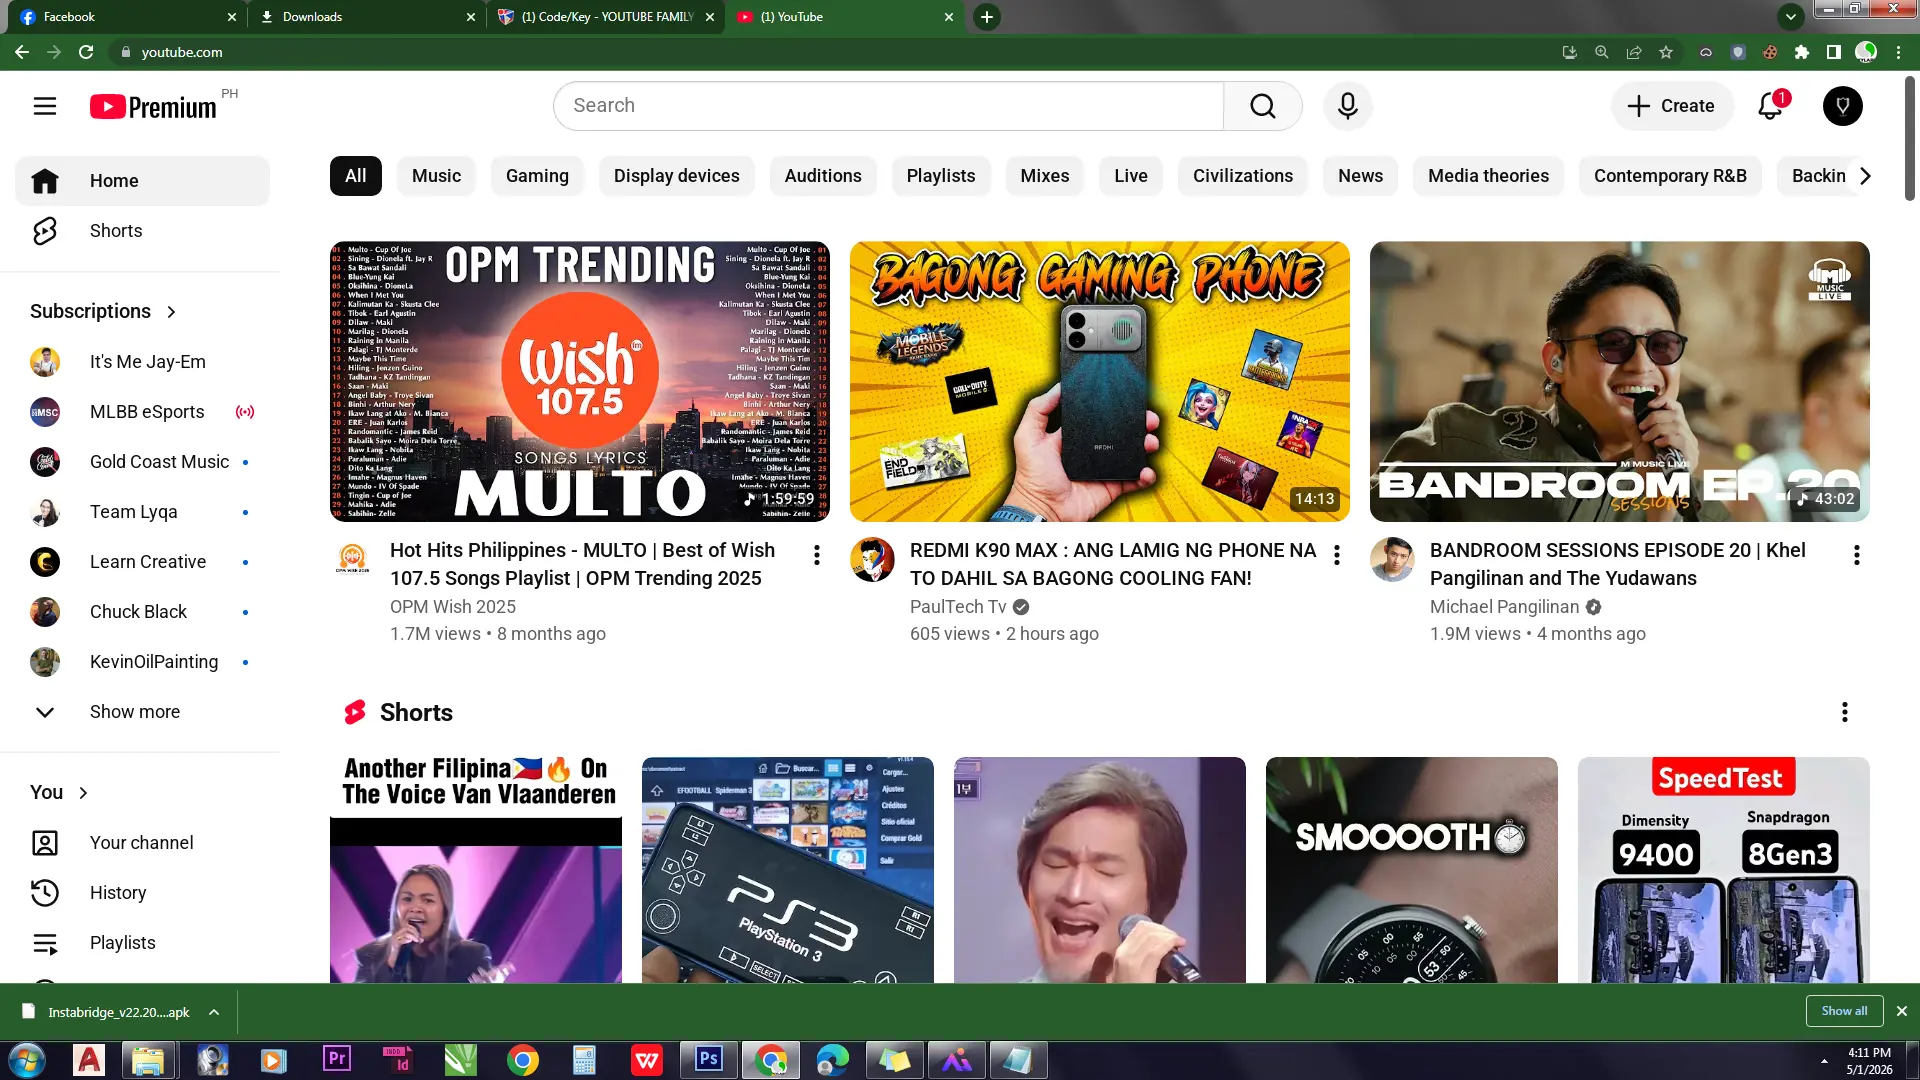Open the KevinOilPainting subscription
The width and height of the screenshot is (1920, 1080).
pos(142,662)
